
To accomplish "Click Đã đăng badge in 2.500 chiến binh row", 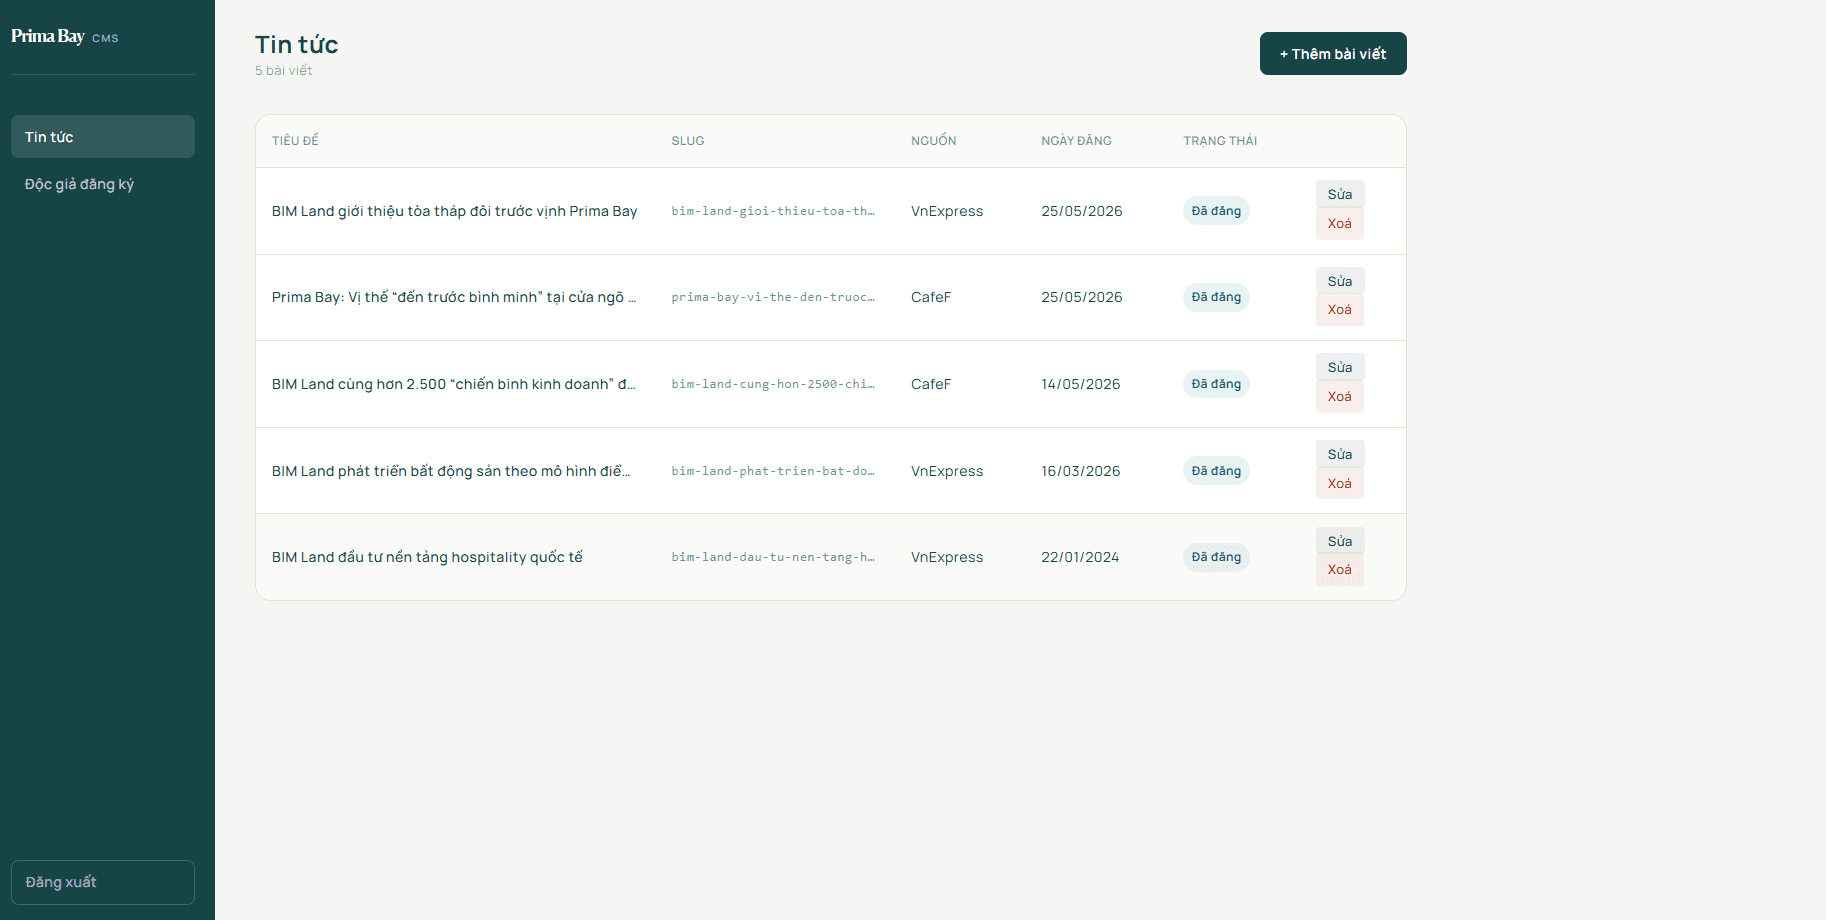I will 1216,384.
